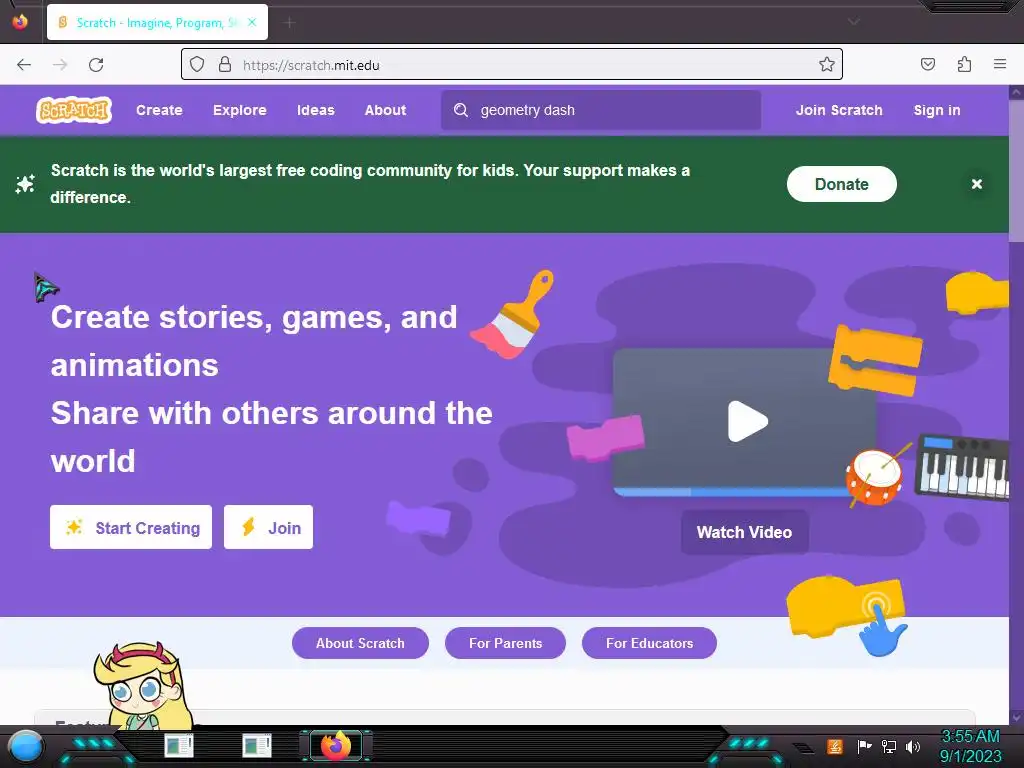Click the Firefox icon left of tabs
This screenshot has width=1024, height=768.
(x=20, y=22)
